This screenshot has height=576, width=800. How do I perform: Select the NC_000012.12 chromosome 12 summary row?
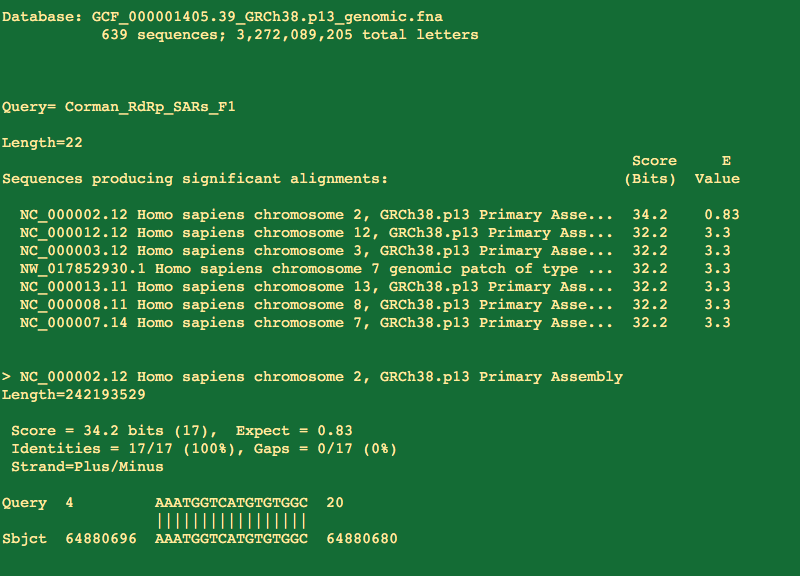pos(375,233)
